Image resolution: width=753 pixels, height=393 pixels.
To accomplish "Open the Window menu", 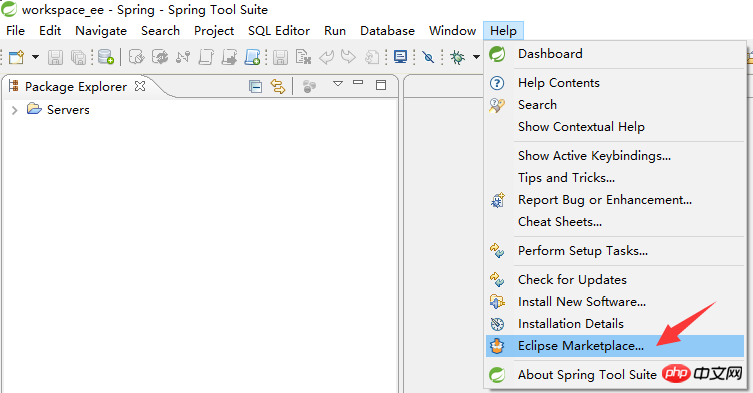I will coord(452,31).
